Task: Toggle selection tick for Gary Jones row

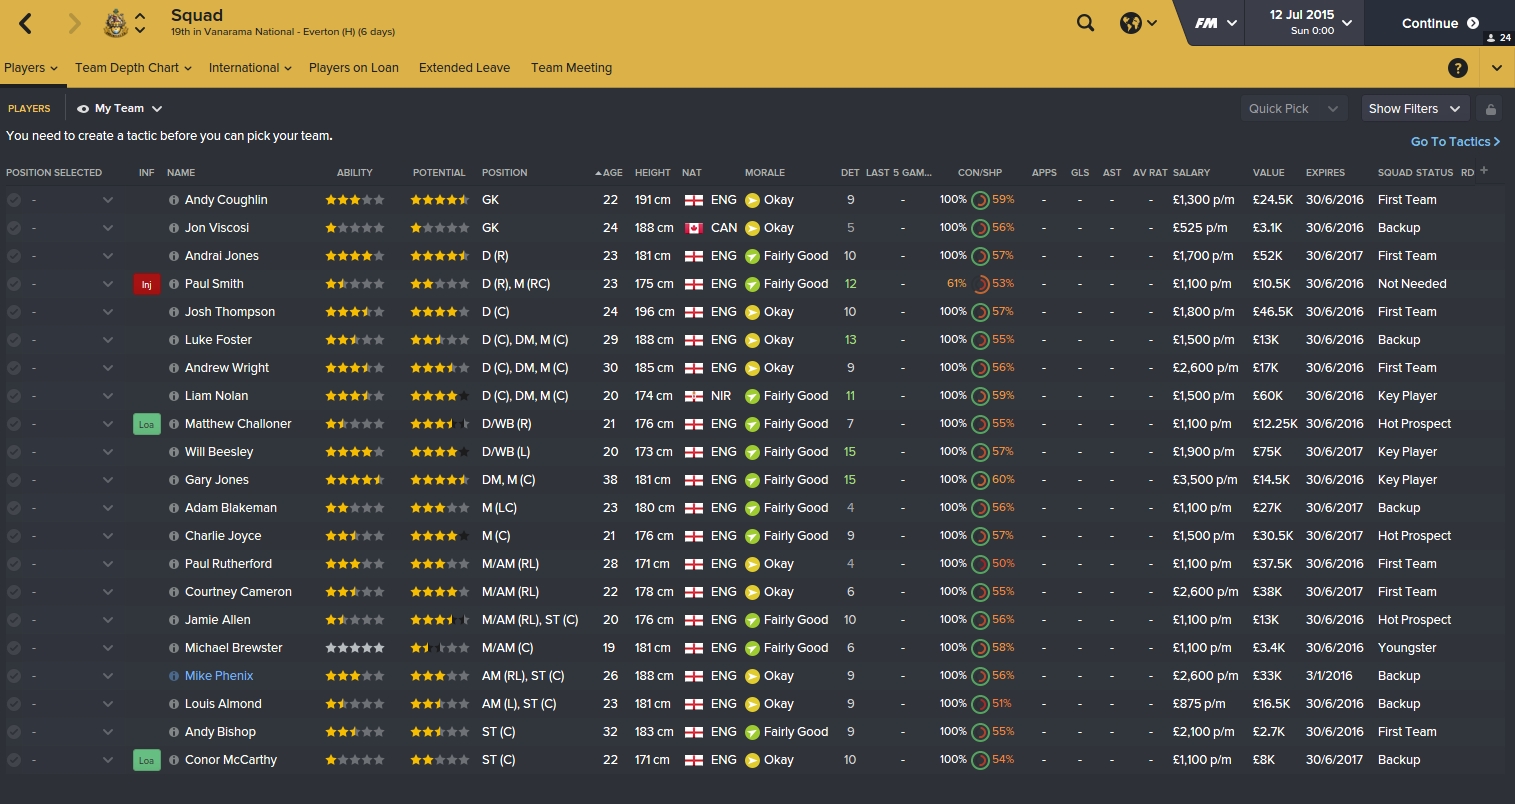Action: tap(14, 480)
